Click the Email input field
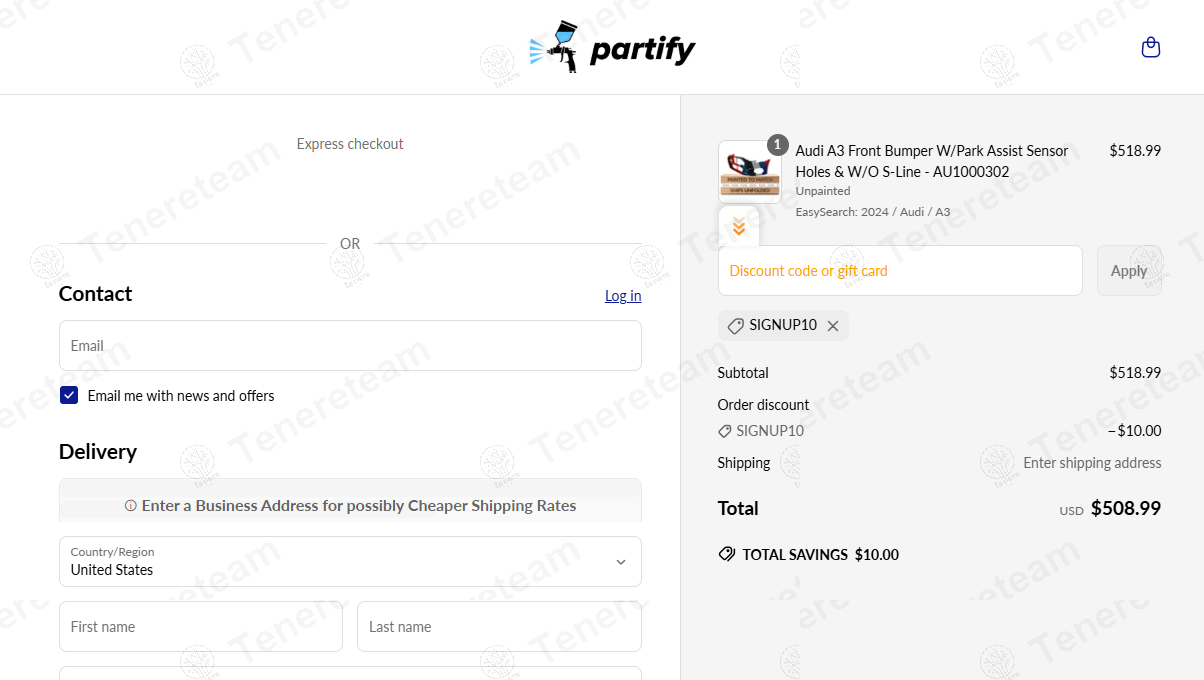This screenshot has height=680, width=1204. 350,345
